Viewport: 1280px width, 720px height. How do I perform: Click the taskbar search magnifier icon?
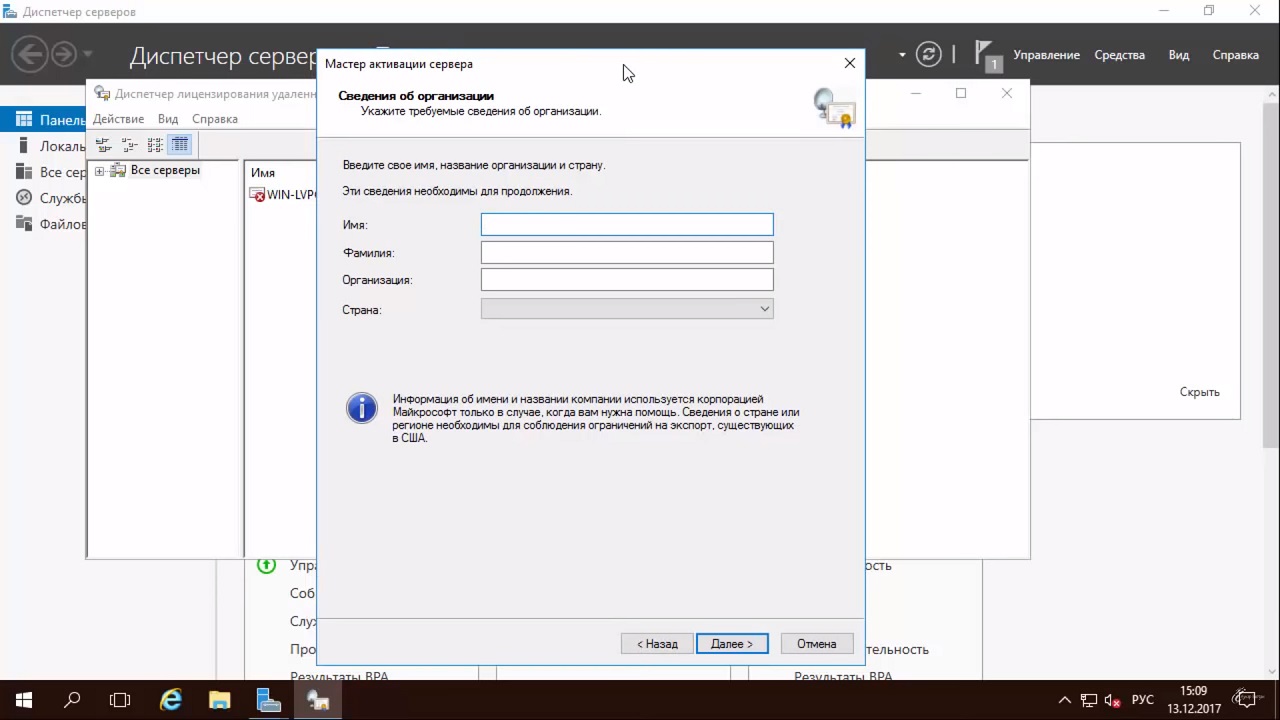tap(72, 700)
